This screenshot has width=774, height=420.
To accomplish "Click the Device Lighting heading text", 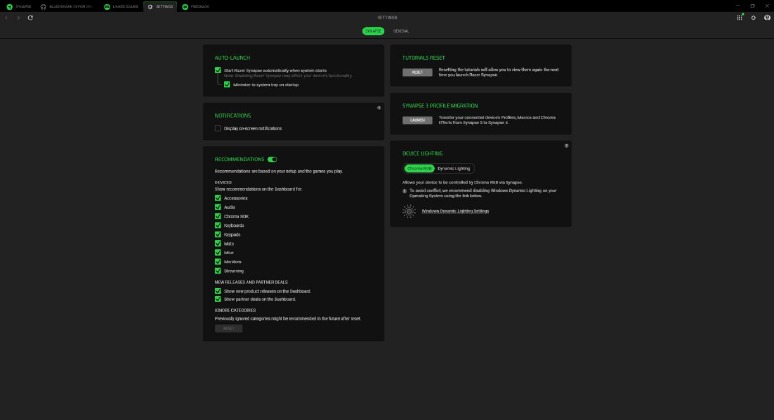I will click(422, 153).
